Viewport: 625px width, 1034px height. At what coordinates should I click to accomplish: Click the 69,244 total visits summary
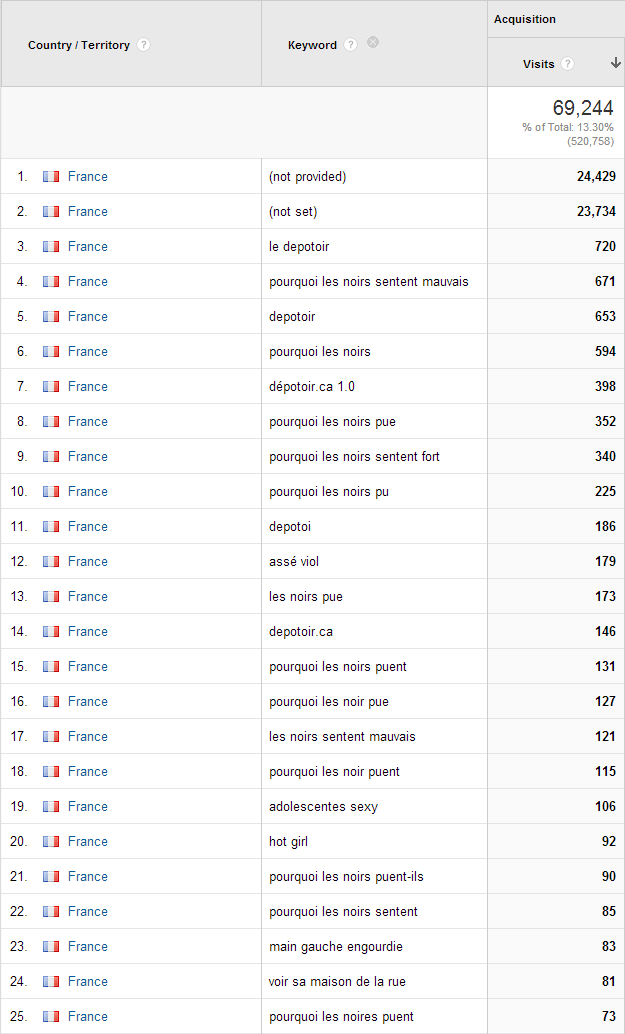tap(583, 107)
